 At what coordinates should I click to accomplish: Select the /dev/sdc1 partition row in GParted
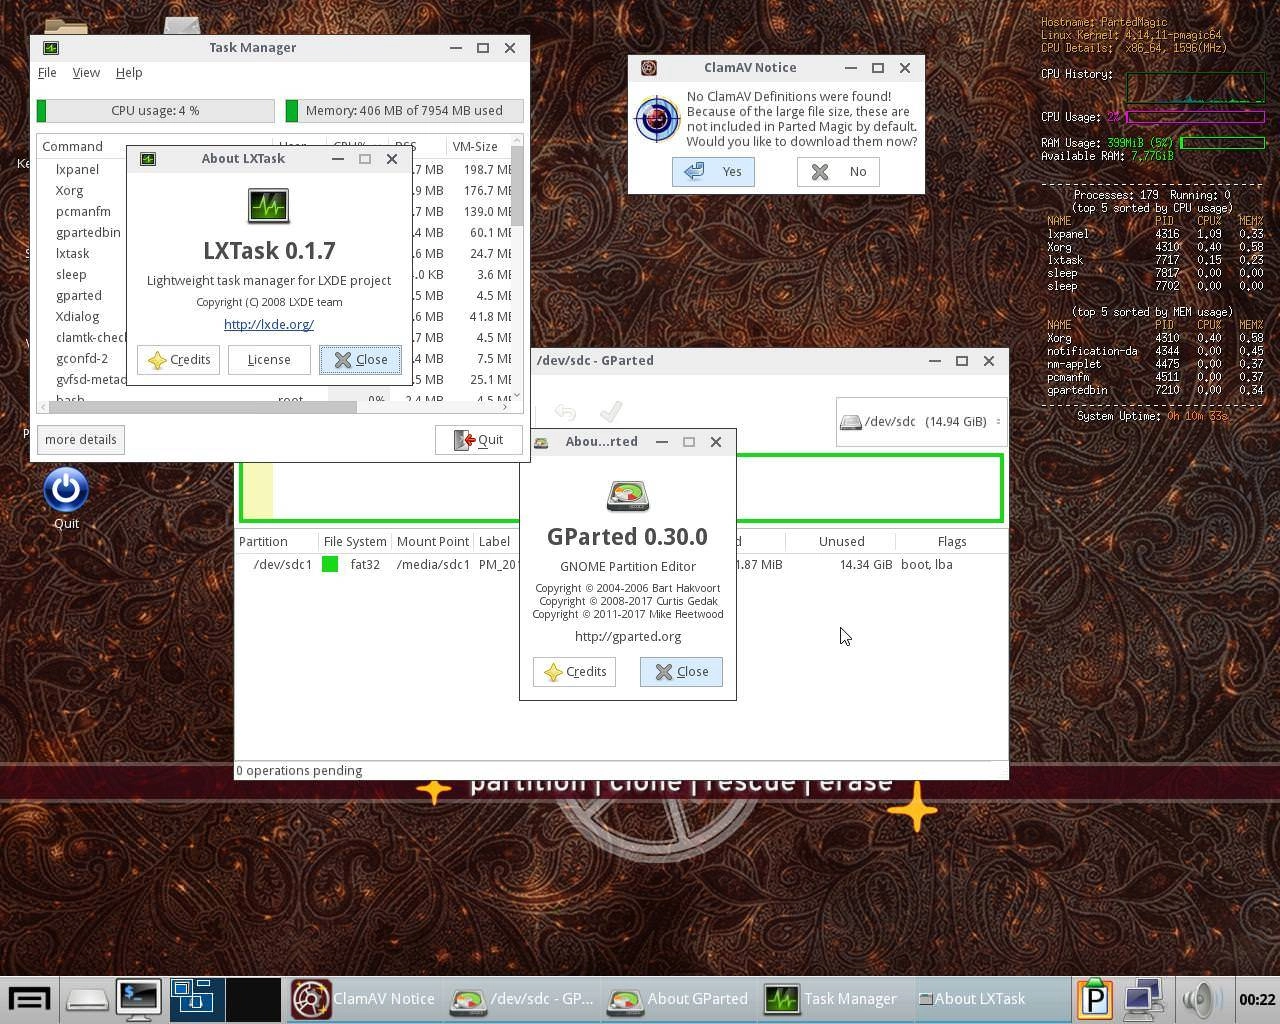pyautogui.click(x=621, y=565)
